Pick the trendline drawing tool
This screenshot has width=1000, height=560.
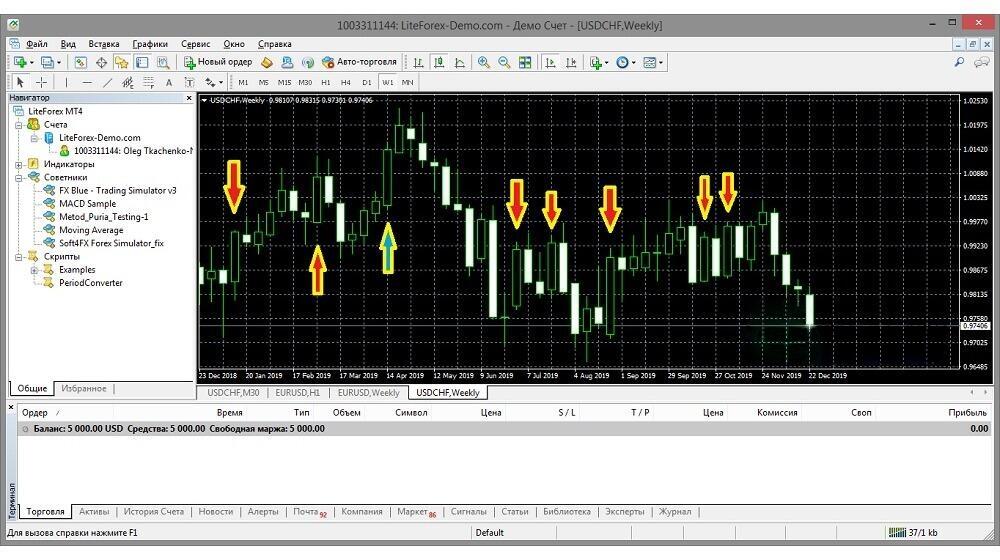pyautogui.click(x=108, y=82)
